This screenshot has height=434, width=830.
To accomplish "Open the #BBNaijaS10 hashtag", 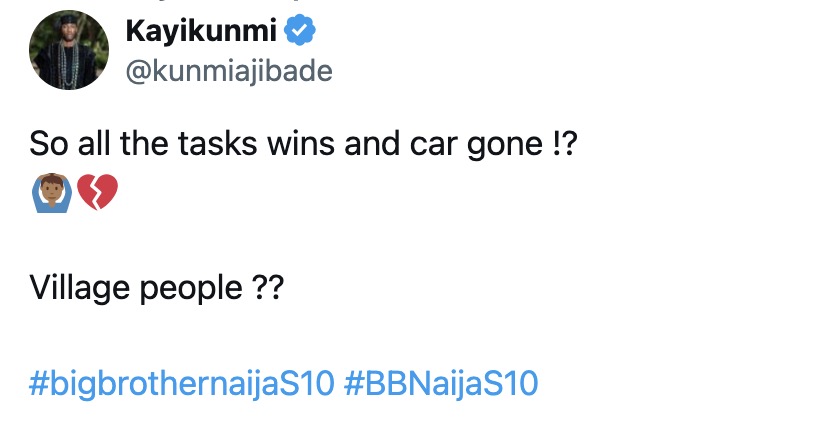I will (441, 383).
